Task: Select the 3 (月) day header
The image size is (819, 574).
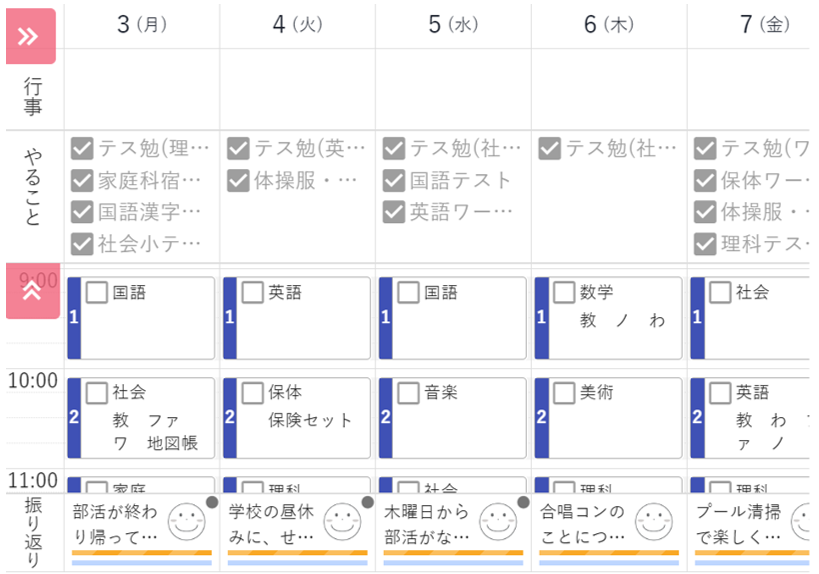Action: coord(141,25)
